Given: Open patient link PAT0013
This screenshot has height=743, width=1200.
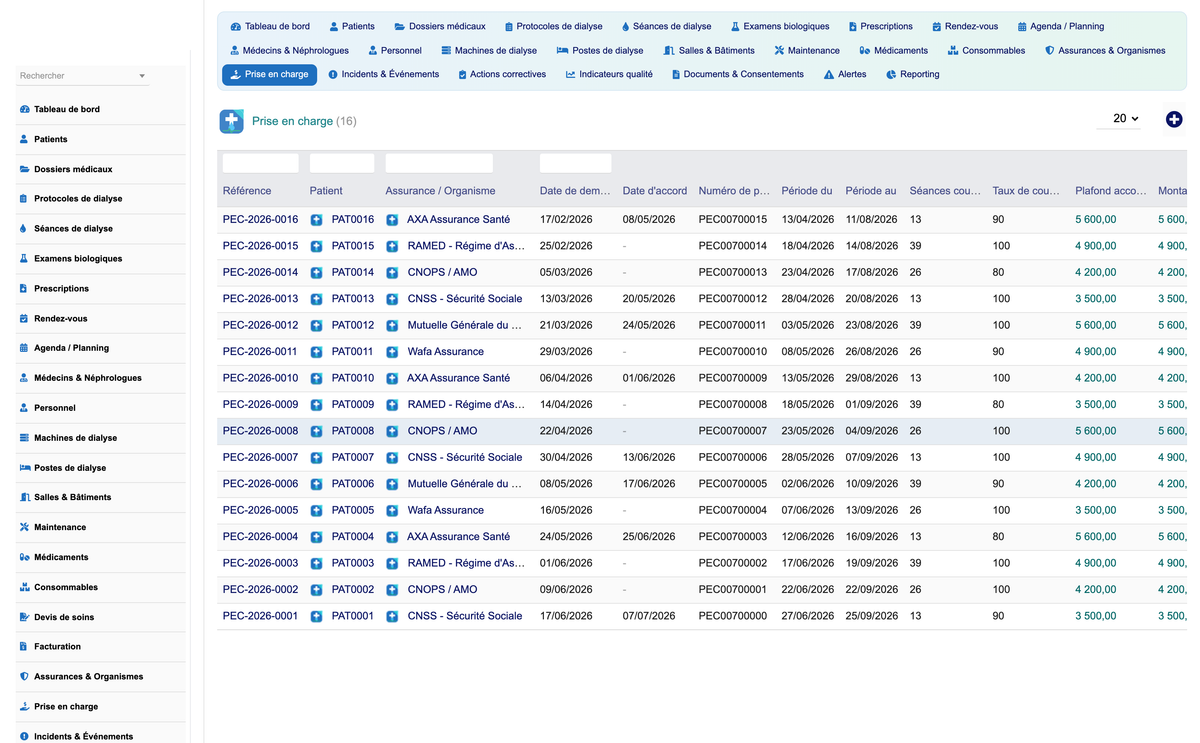Looking at the screenshot, I should 353,299.
